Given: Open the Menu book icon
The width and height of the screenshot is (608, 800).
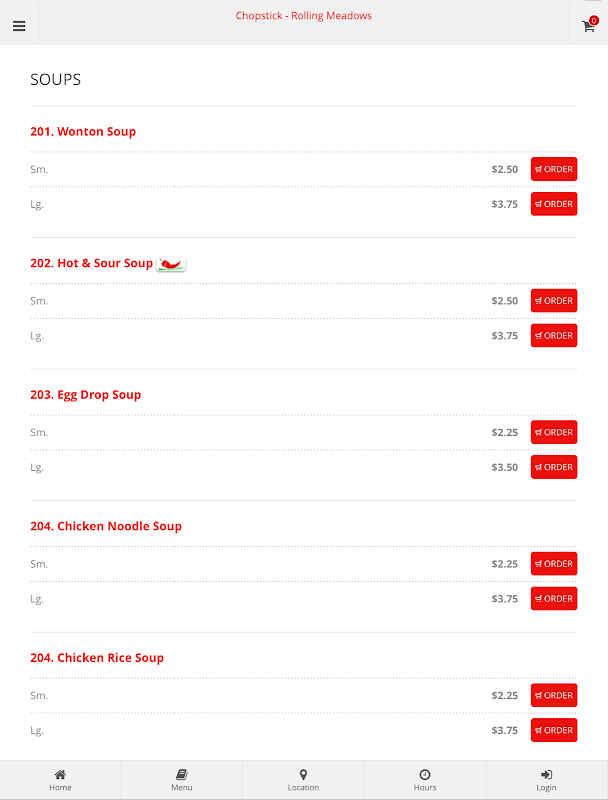Looking at the screenshot, I should 182,774.
